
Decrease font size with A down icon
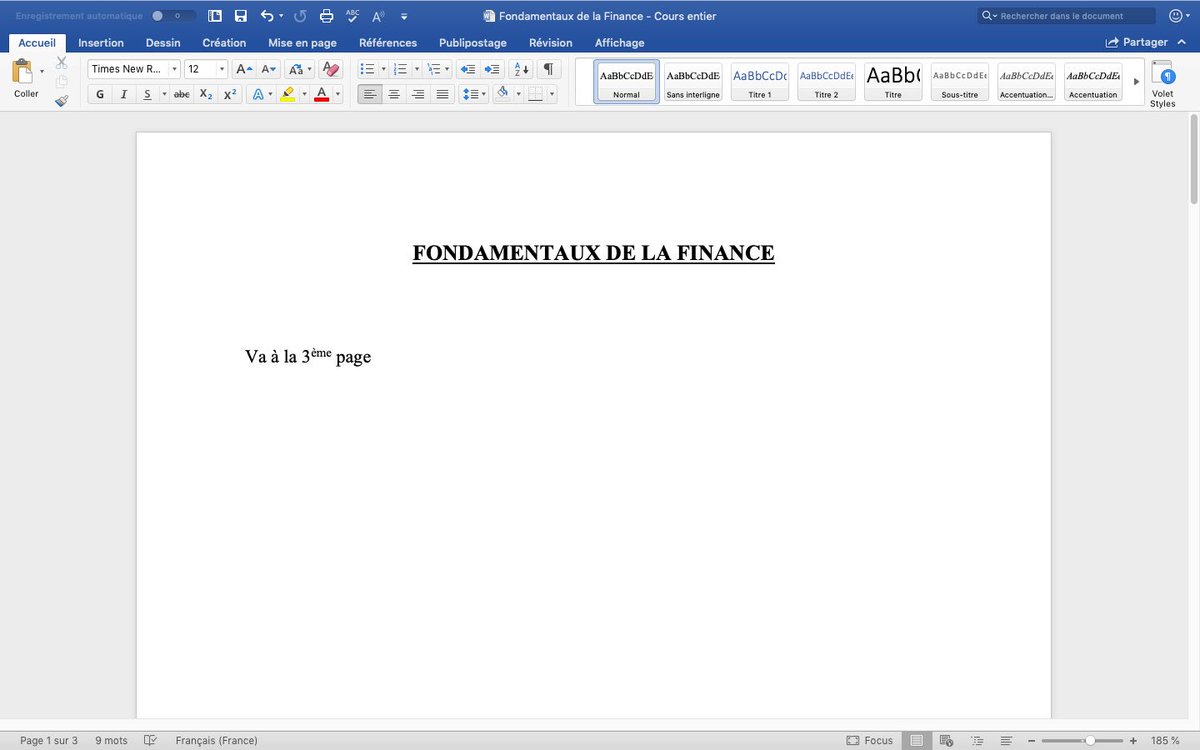click(x=269, y=69)
